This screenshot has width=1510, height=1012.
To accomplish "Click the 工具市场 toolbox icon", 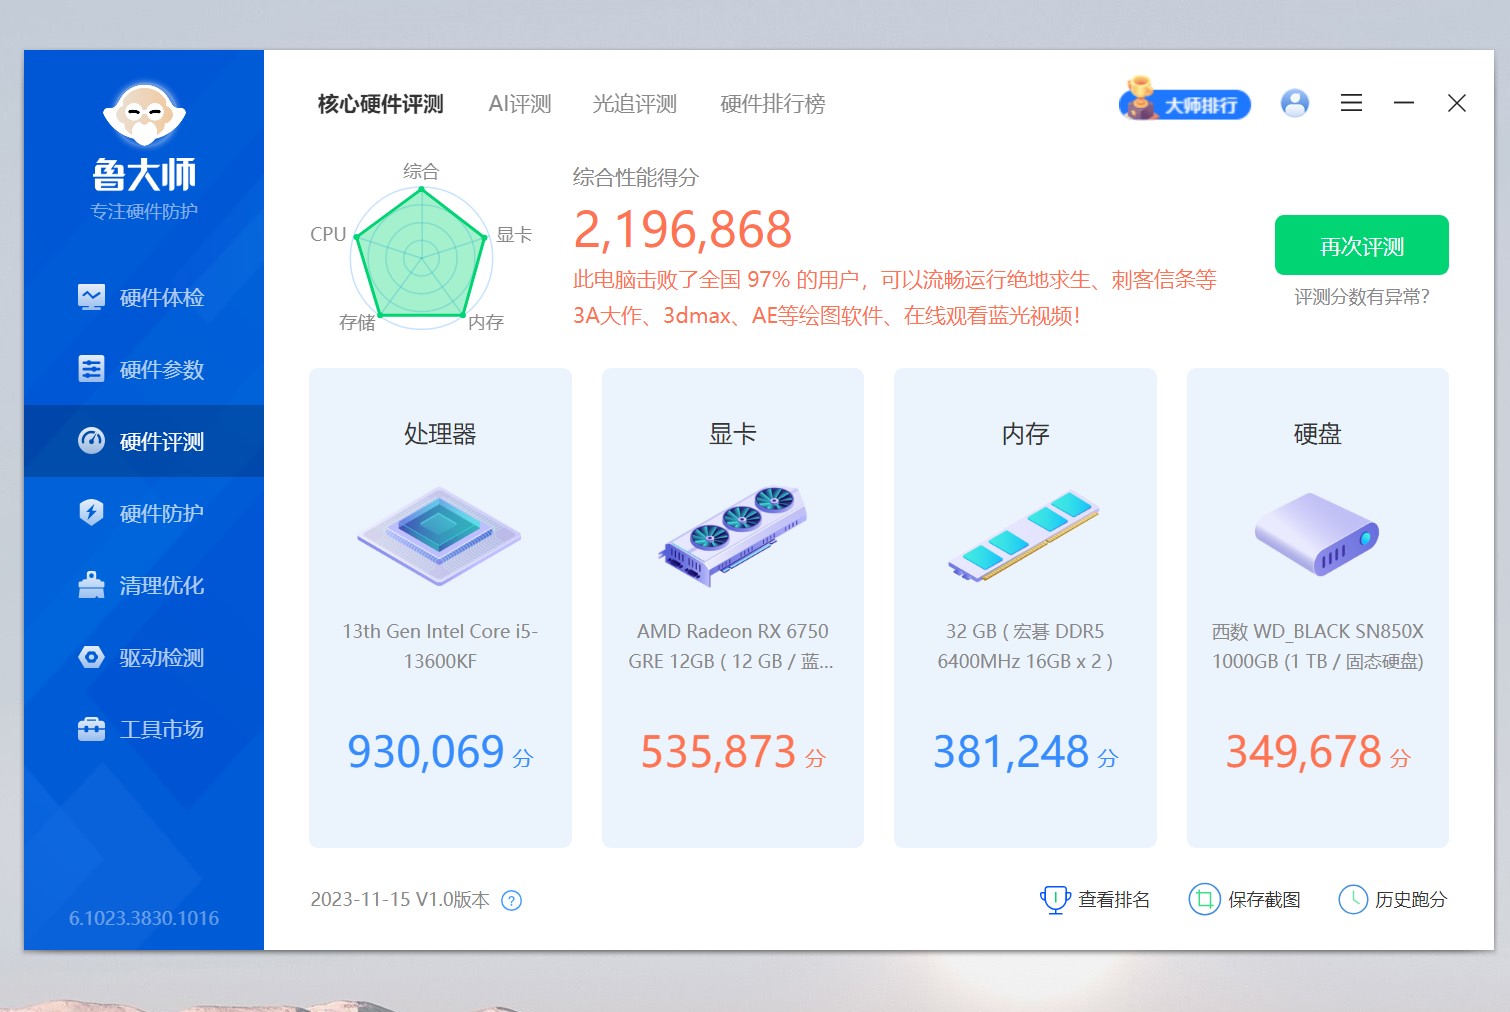I will tap(91, 729).
